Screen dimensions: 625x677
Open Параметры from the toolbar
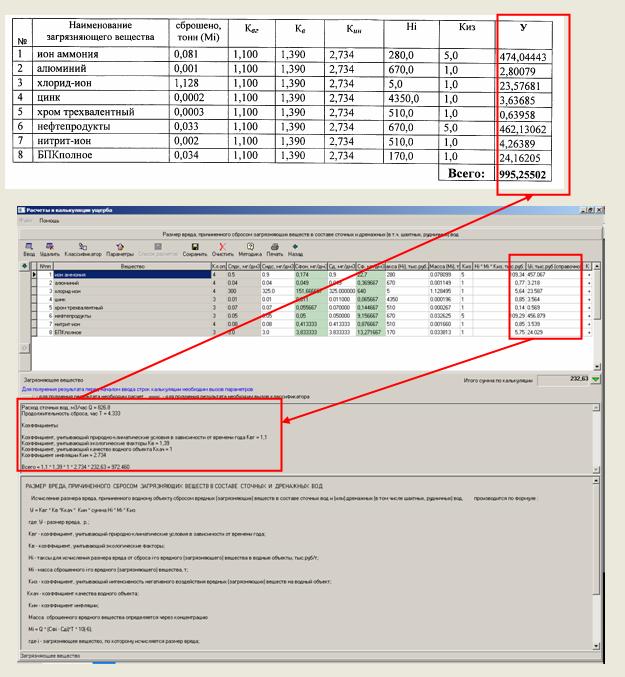click(x=120, y=246)
